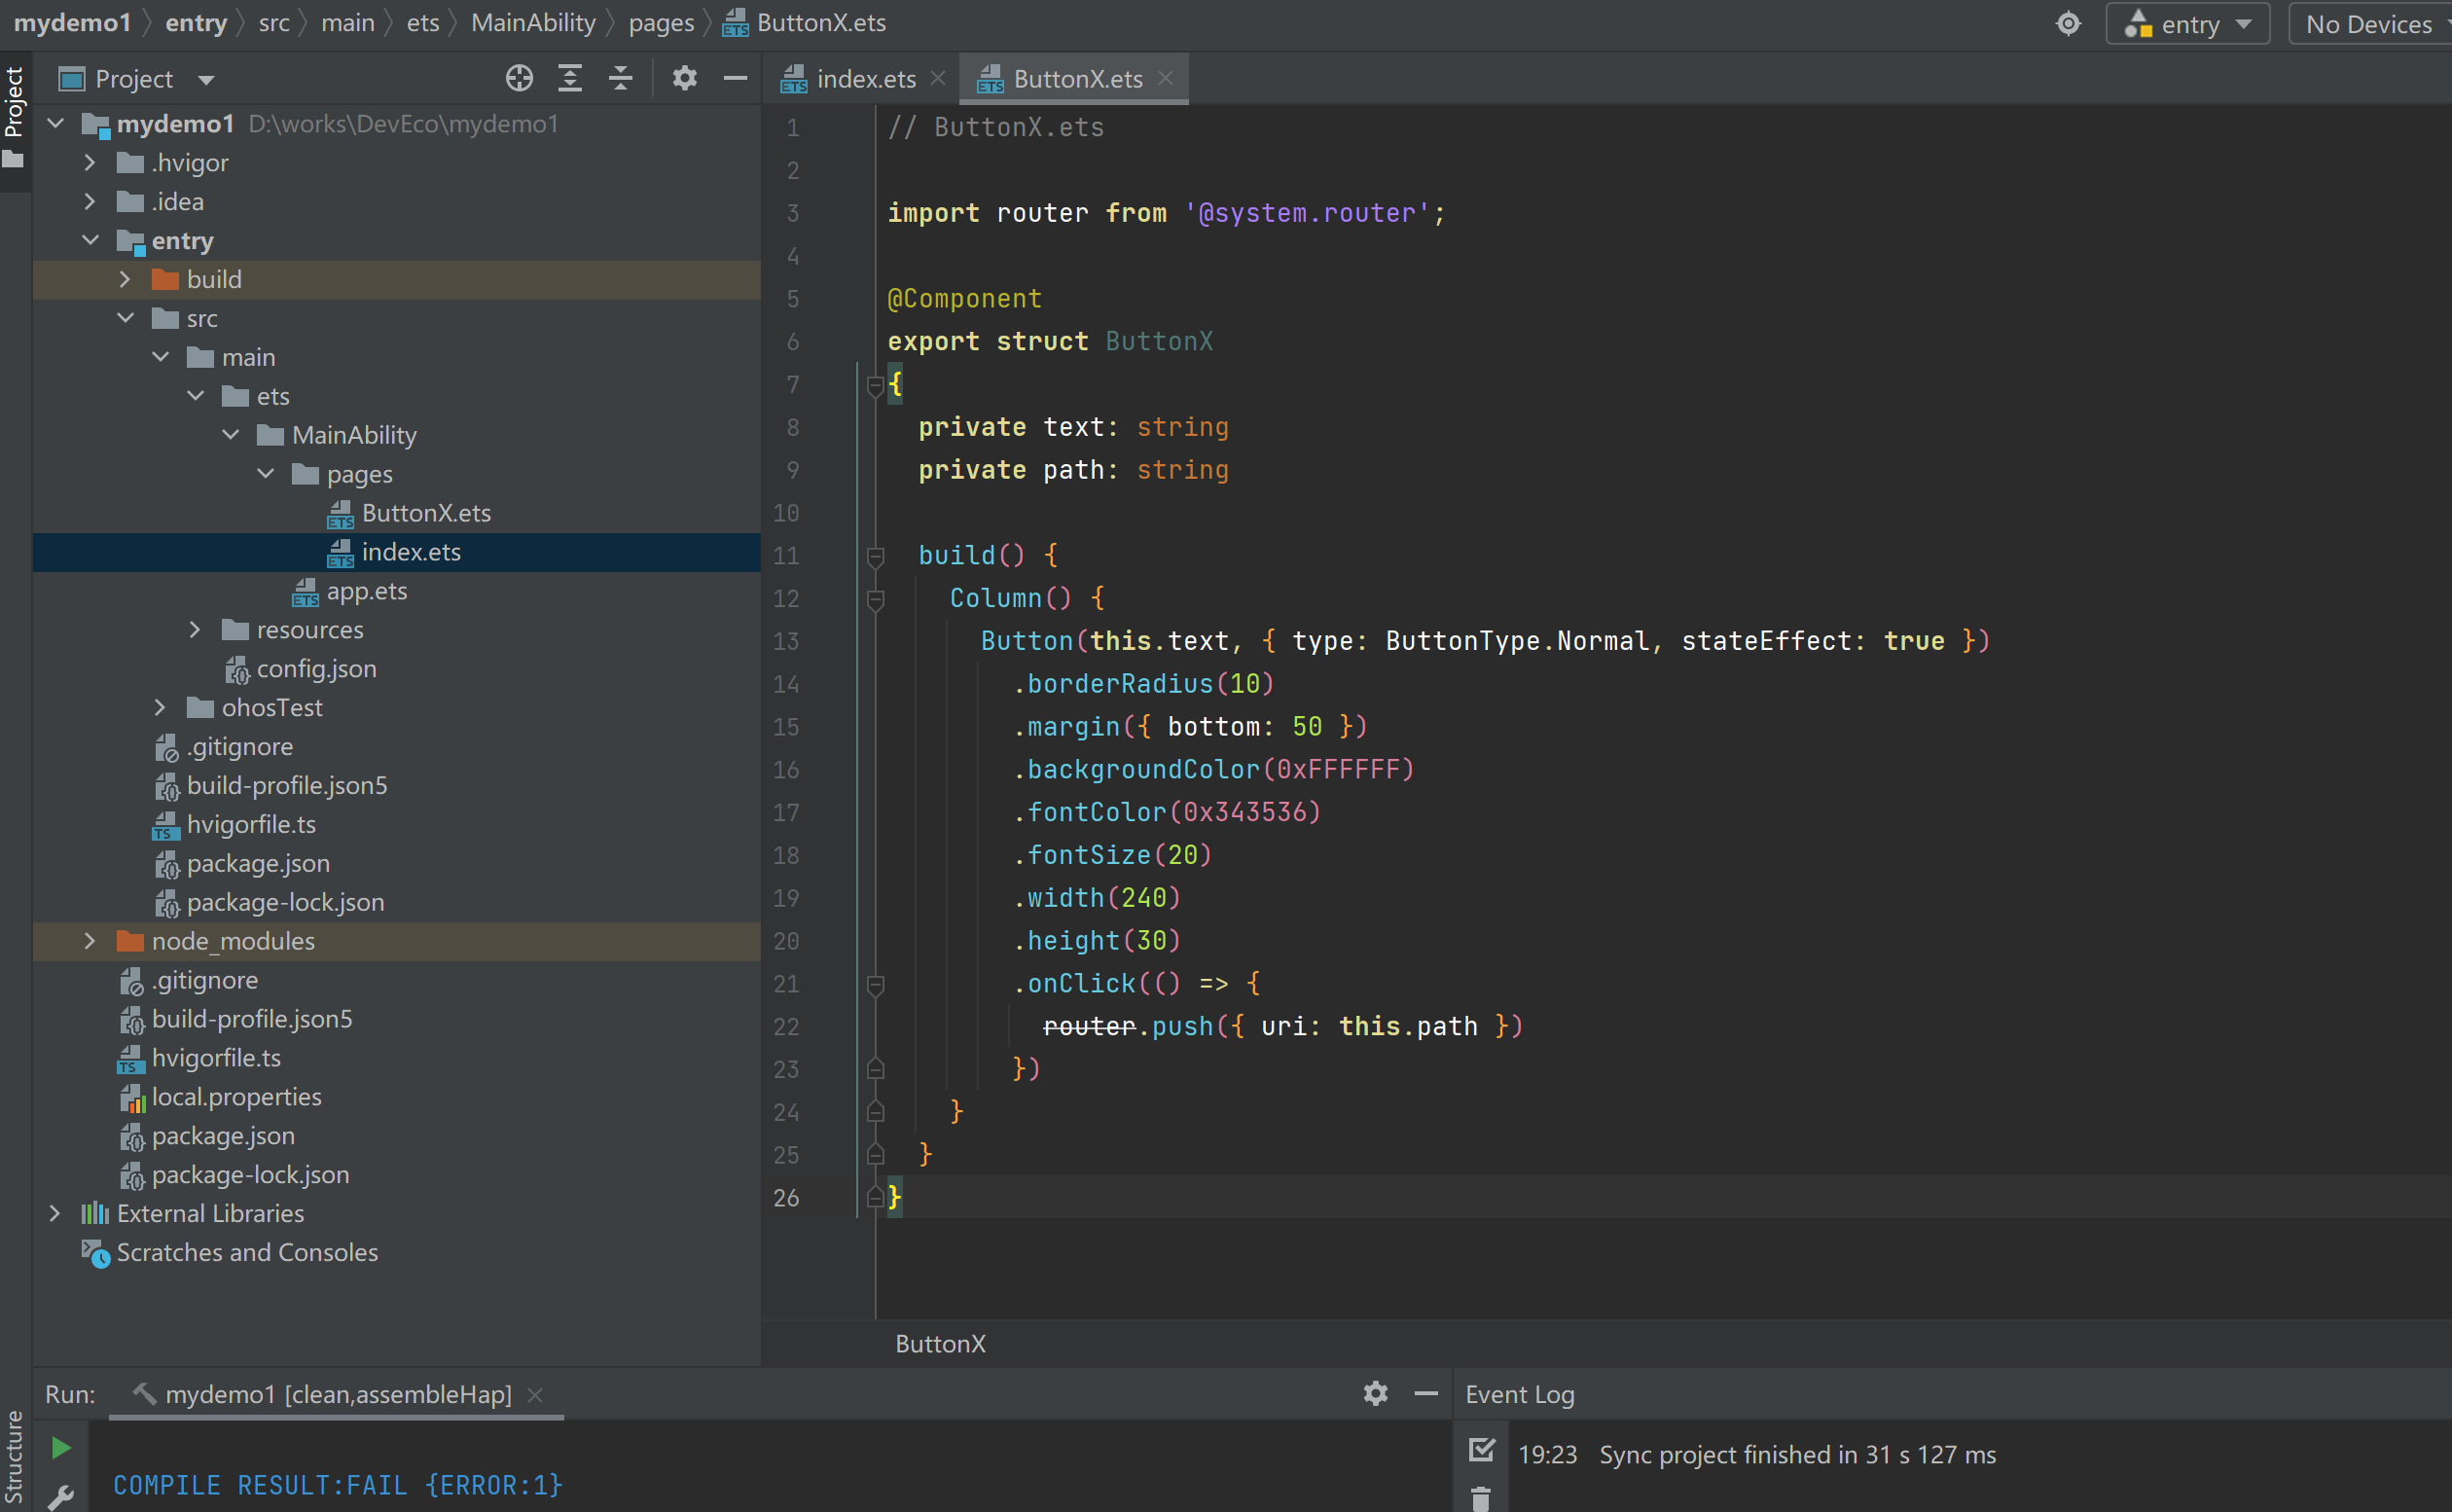
Task: Expand the resources folder
Action: 195,629
